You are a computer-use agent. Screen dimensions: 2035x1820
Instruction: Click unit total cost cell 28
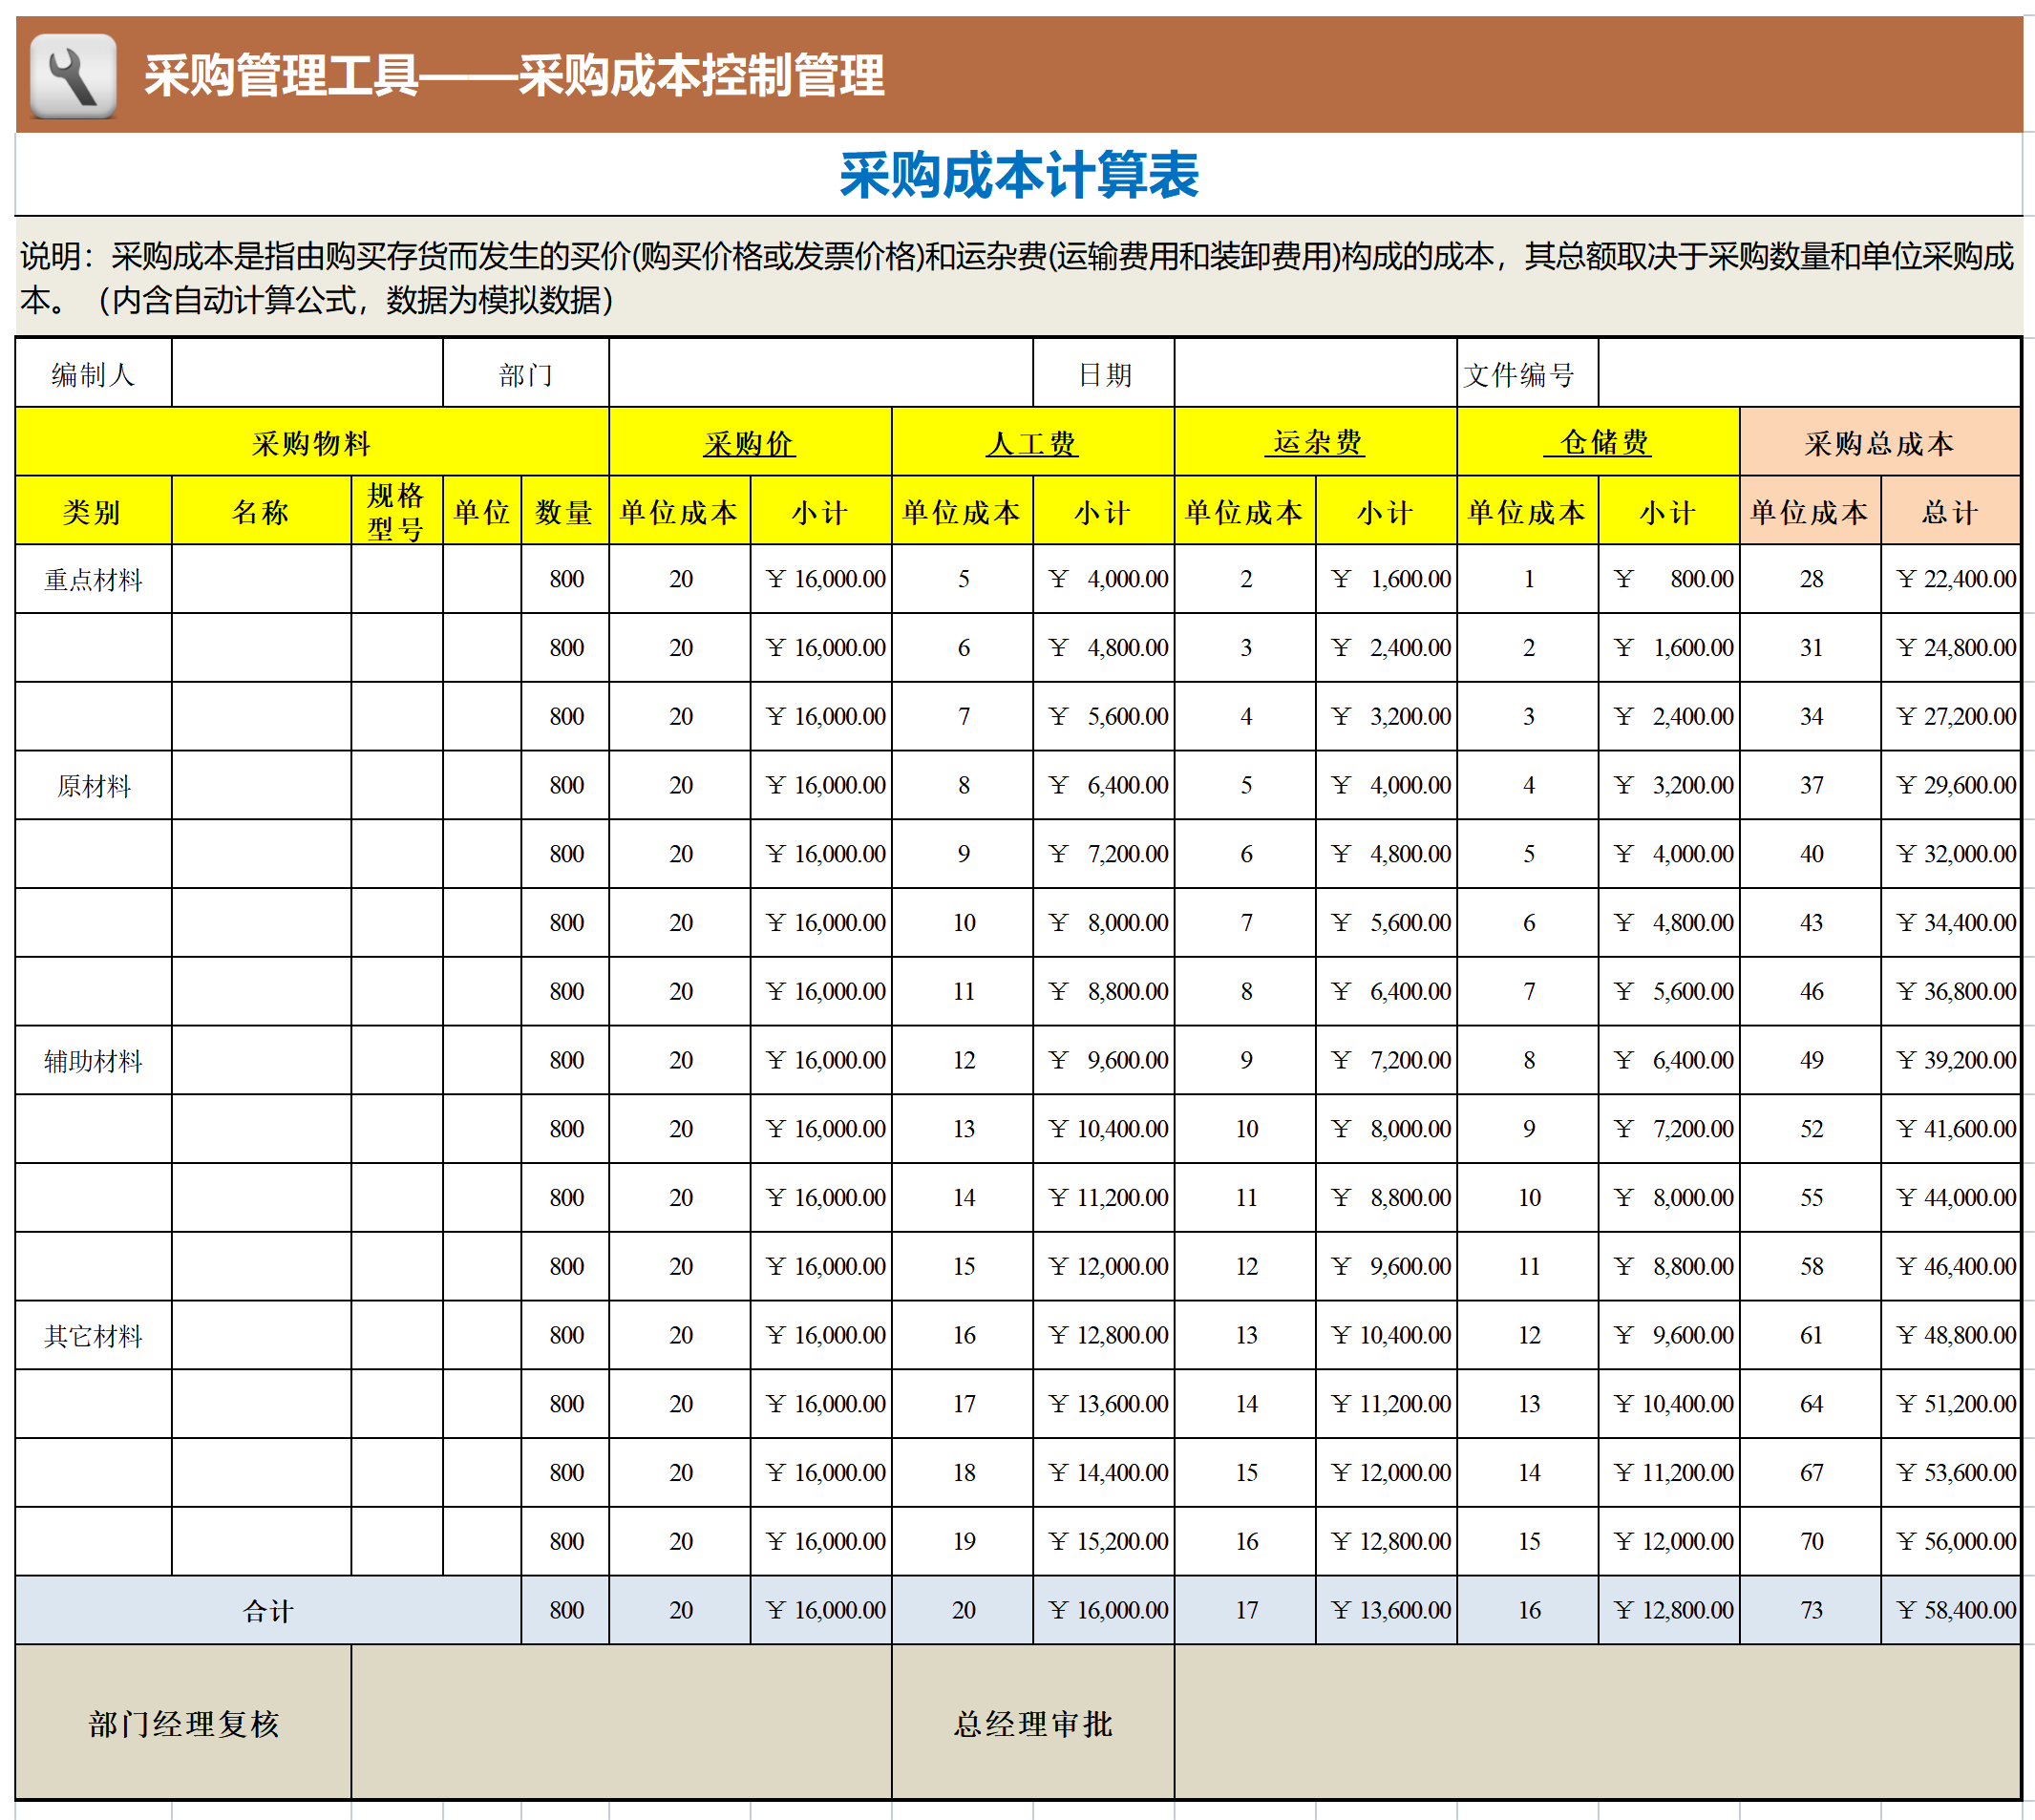[1810, 579]
